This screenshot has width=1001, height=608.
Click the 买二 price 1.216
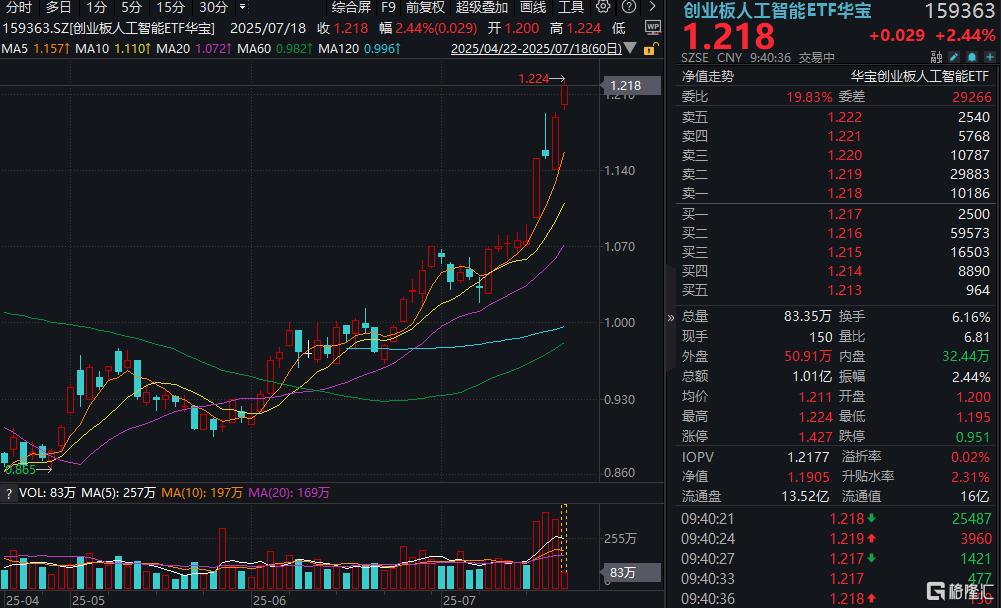pos(845,233)
